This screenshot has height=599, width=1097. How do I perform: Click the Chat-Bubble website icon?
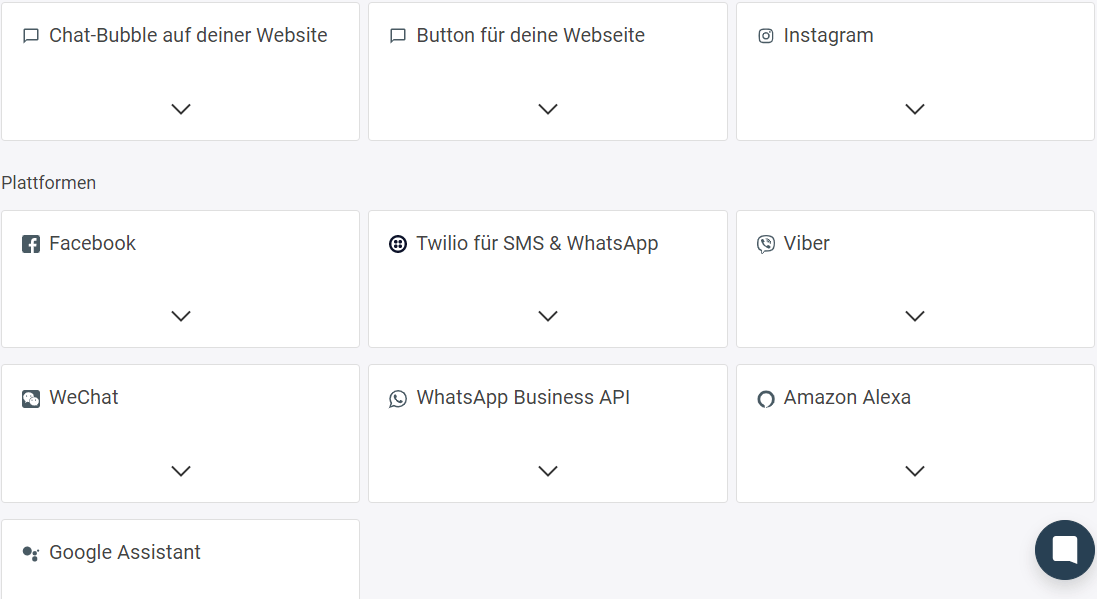coord(30,35)
